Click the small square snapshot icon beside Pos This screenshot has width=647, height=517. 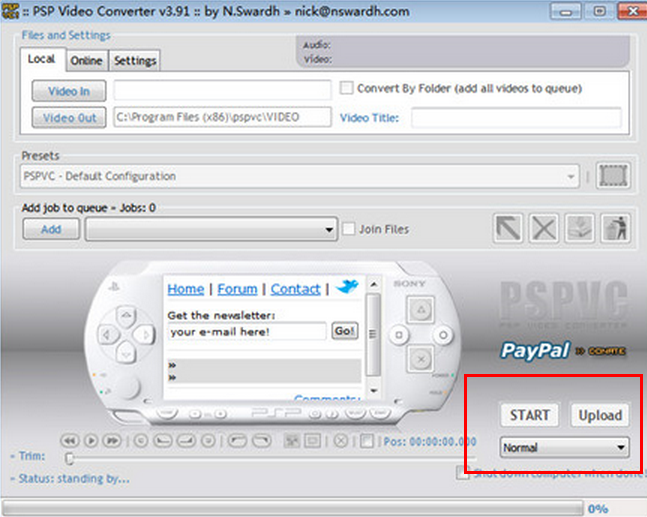pyautogui.click(x=366, y=441)
